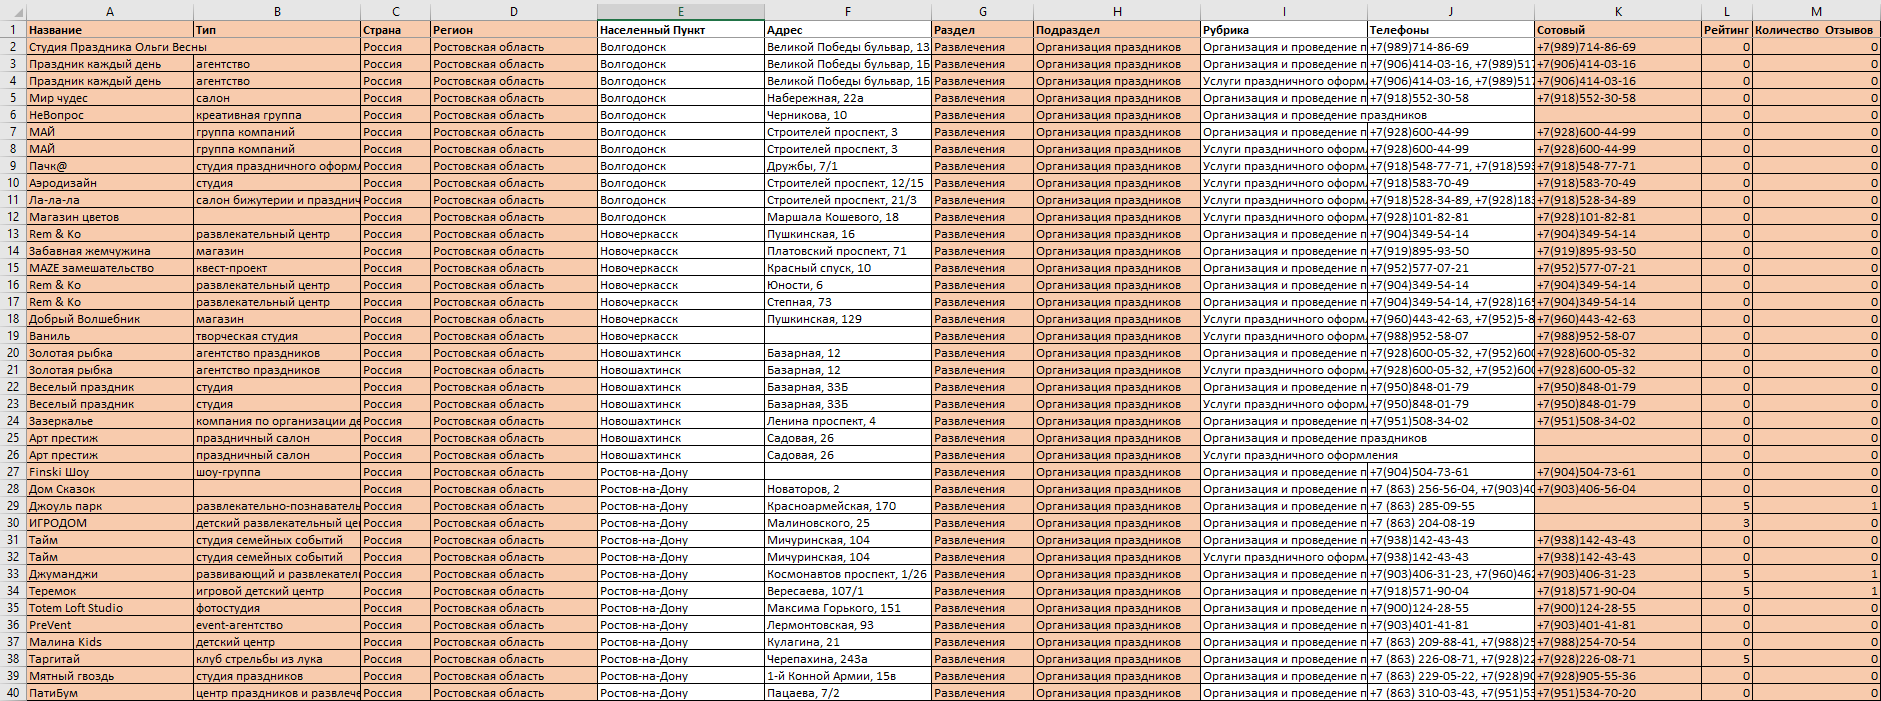Select the "Количество Отзывов" header cell

[x=1815, y=30]
